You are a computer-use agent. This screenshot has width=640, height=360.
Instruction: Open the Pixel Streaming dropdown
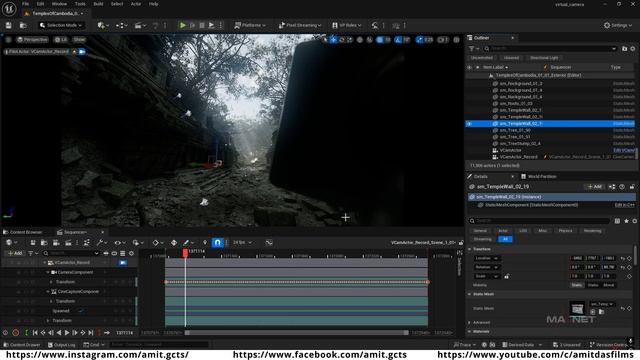point(300,25)
